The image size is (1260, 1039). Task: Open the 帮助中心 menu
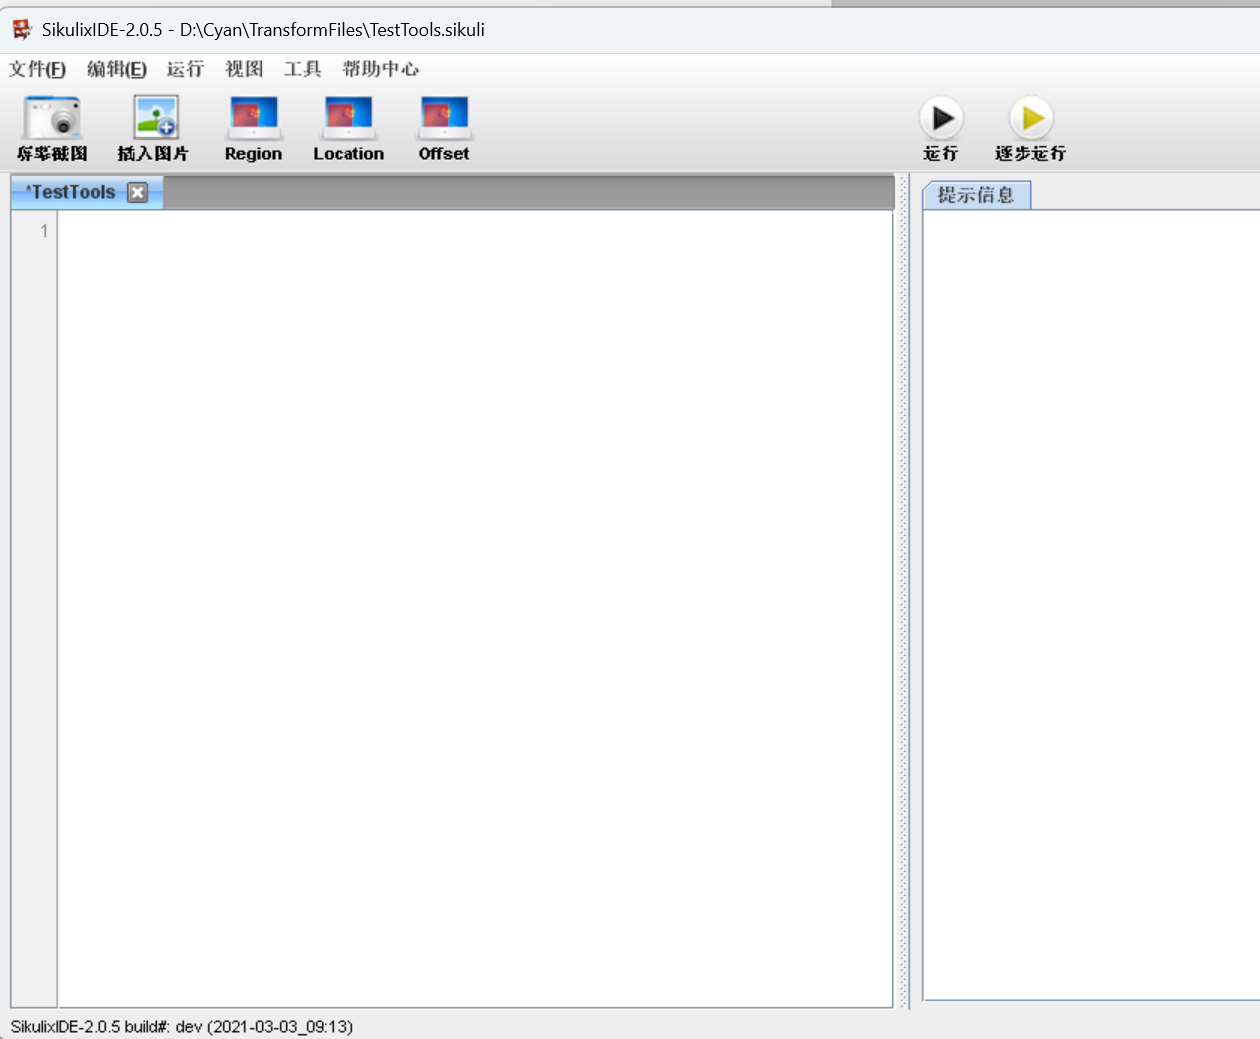[x=380, y=70]
